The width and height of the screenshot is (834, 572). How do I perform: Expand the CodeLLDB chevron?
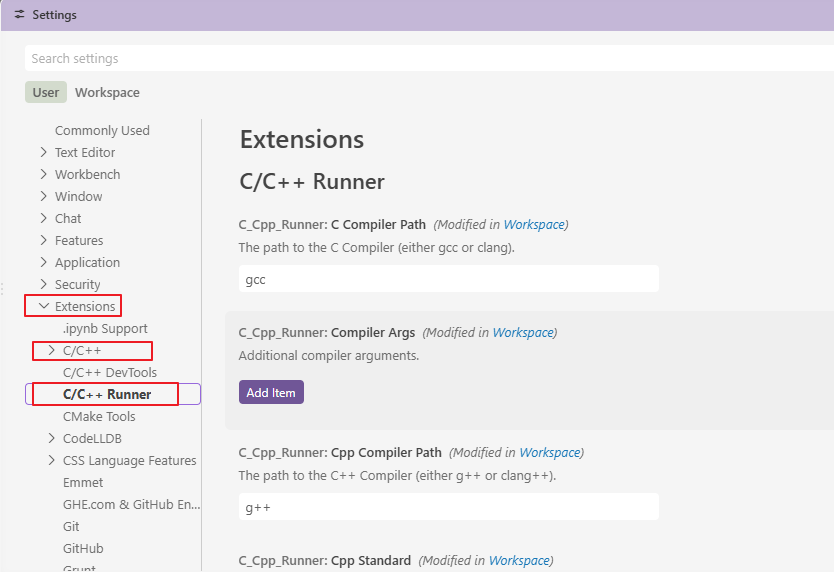(x=52, y=438)
